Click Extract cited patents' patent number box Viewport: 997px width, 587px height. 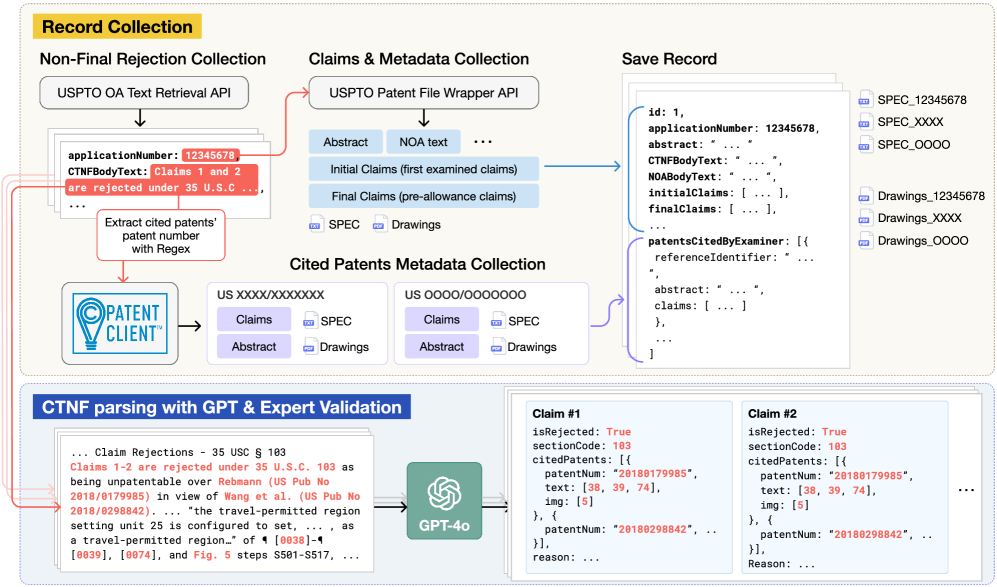(161, 235)
